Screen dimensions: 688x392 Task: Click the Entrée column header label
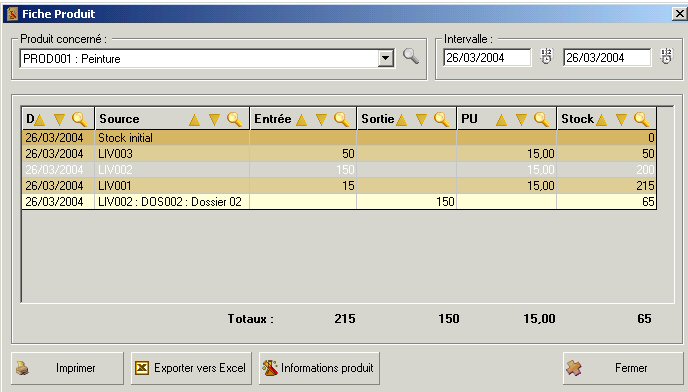click(272, 119)
